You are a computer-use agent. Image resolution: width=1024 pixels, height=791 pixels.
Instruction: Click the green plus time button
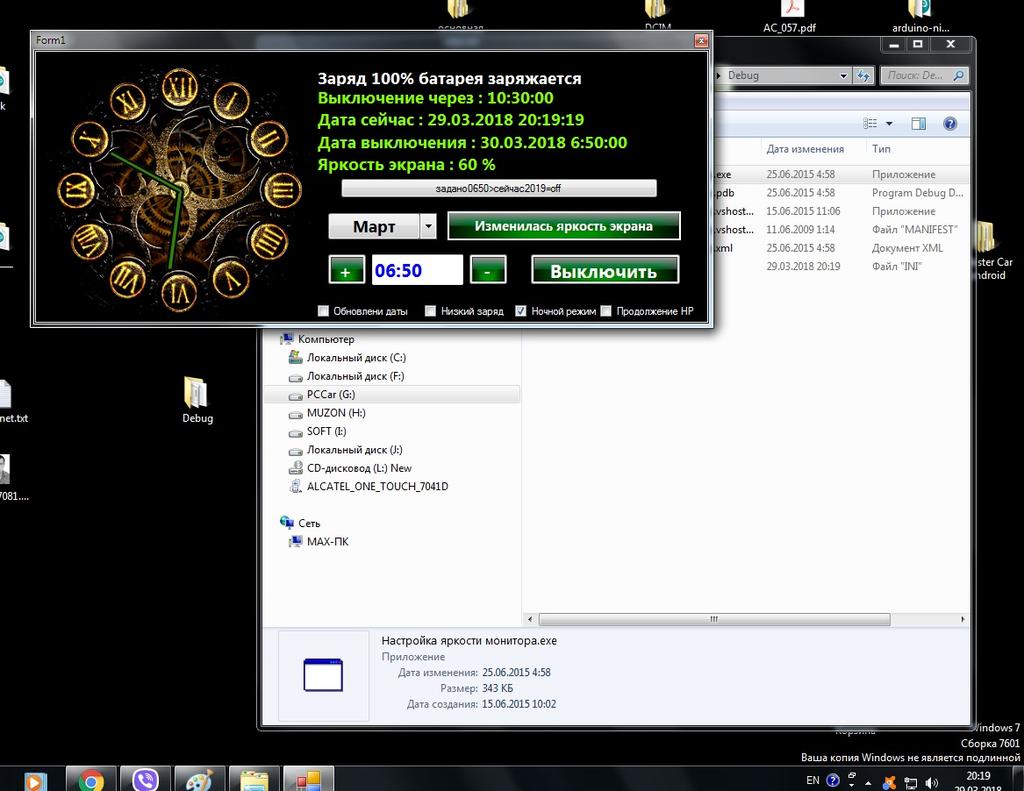coord(346,271)
